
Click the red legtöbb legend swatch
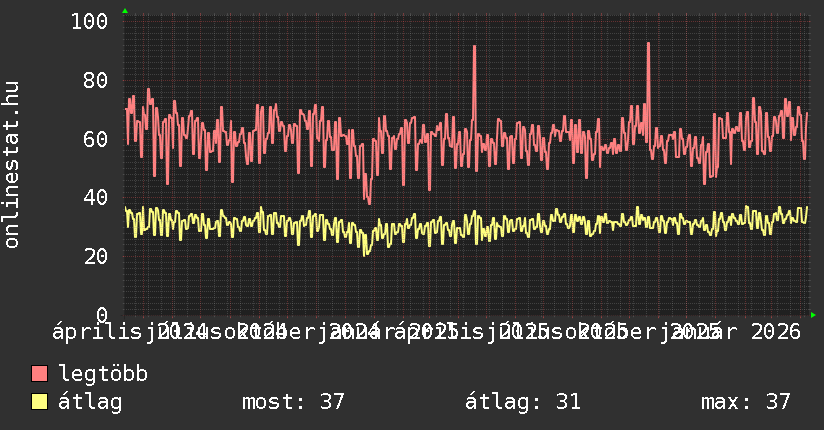pos(40,374)
